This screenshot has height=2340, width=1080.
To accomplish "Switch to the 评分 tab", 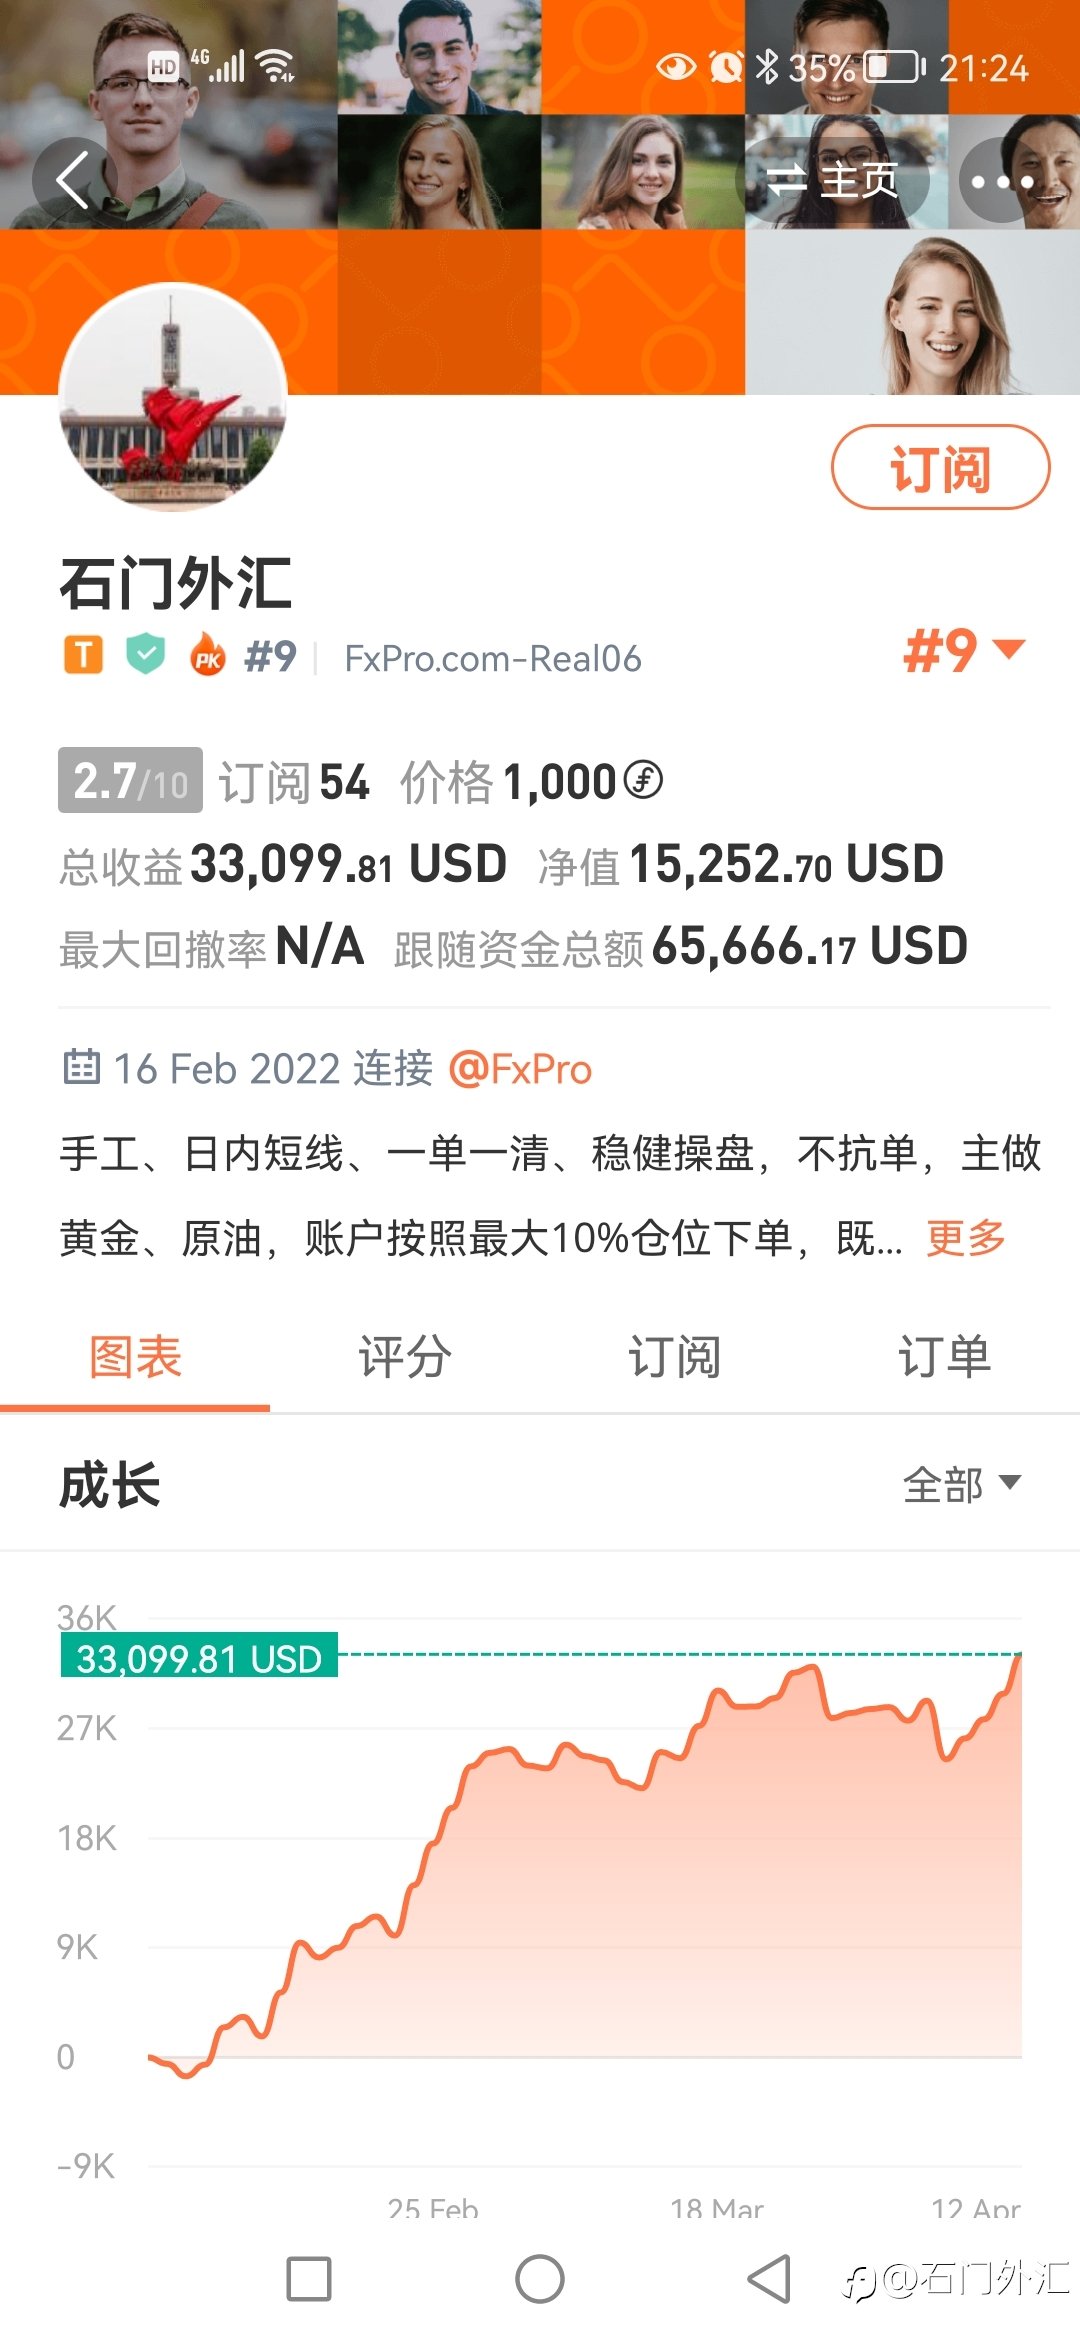I will pos(405,1357).
